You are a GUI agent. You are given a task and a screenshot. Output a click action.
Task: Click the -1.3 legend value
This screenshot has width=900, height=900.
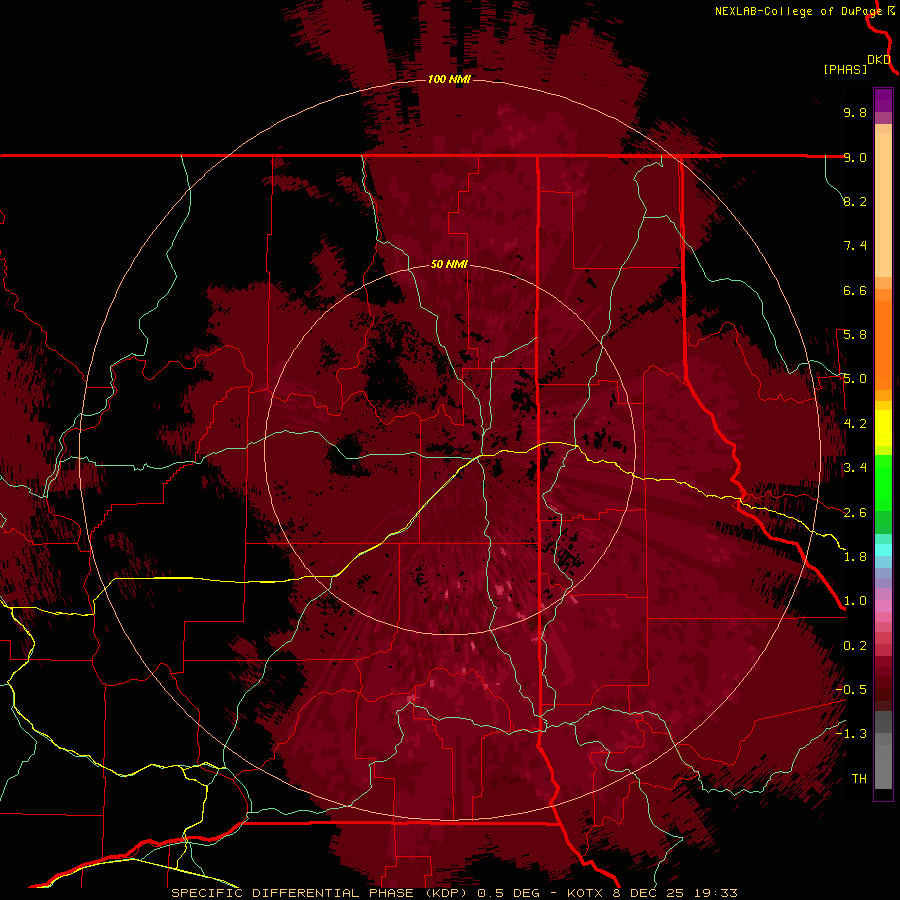click(x=851, y=734)
